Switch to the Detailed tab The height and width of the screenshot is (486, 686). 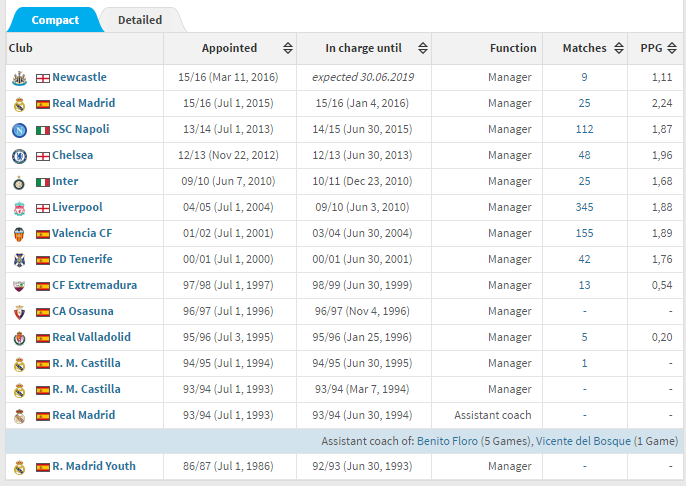click(x=140, y=20)
